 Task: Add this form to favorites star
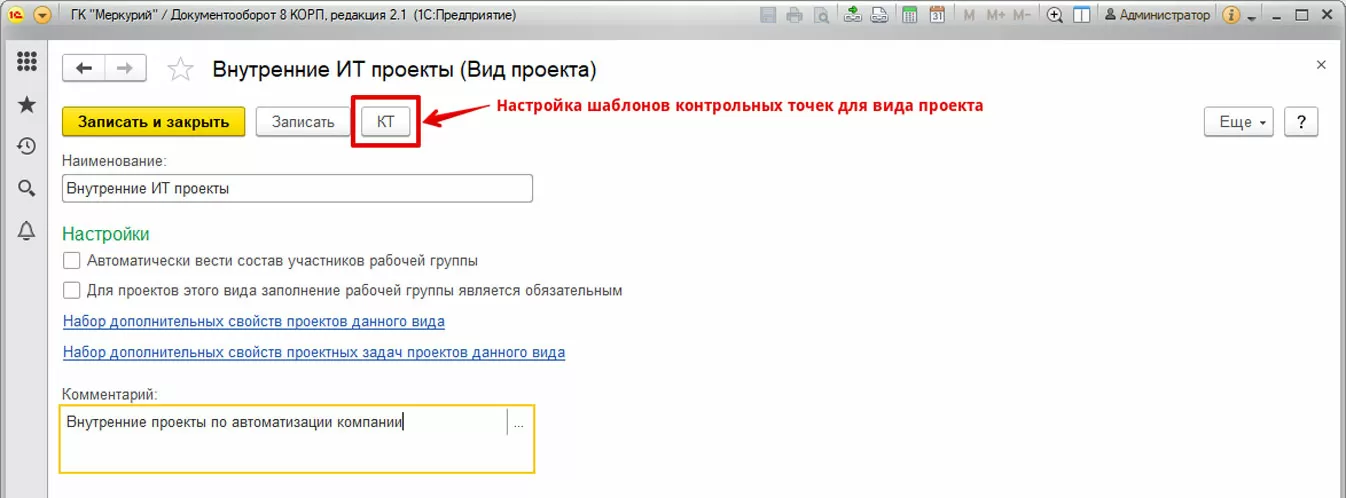[x=180, y=69]
